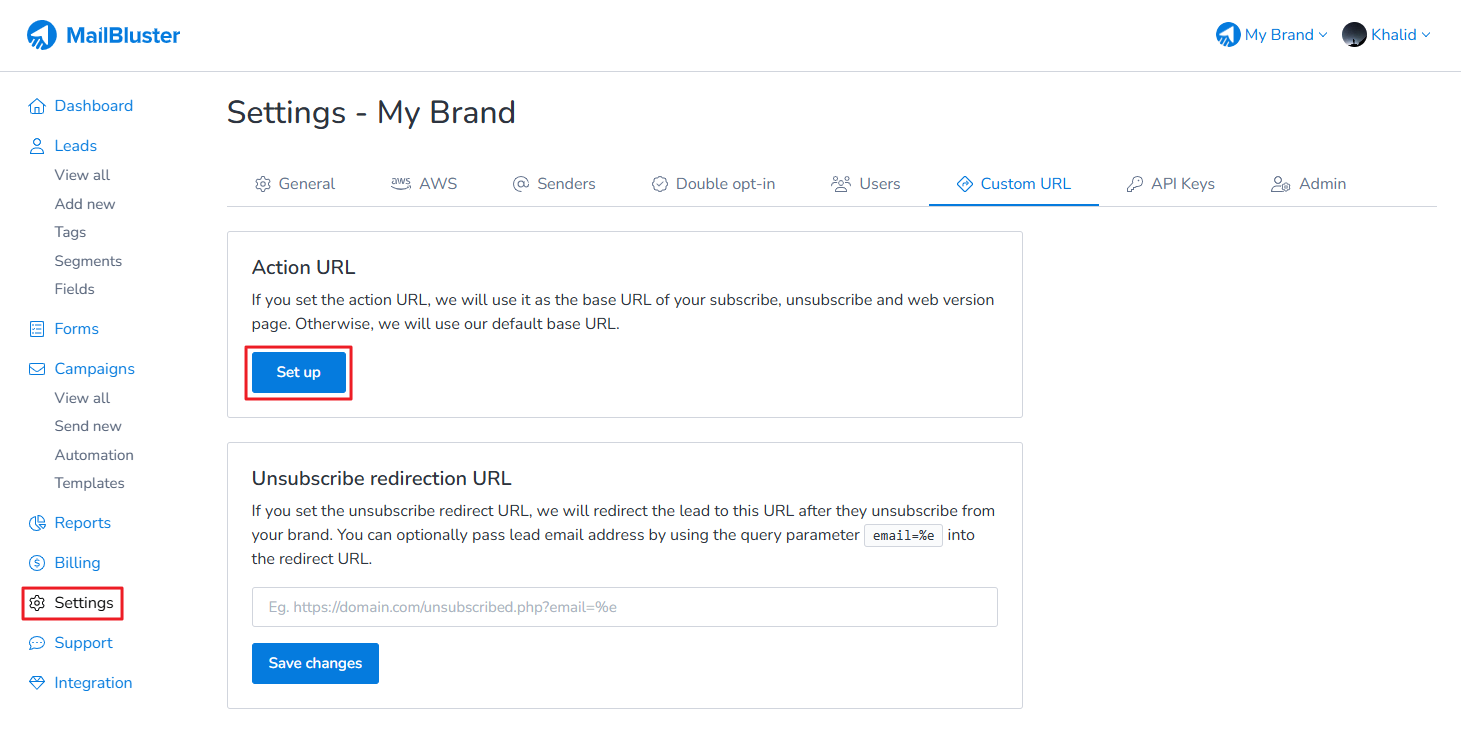1461x749 pixels.
Task: Switch to the AWS settings tab
Action: (424, 184)
